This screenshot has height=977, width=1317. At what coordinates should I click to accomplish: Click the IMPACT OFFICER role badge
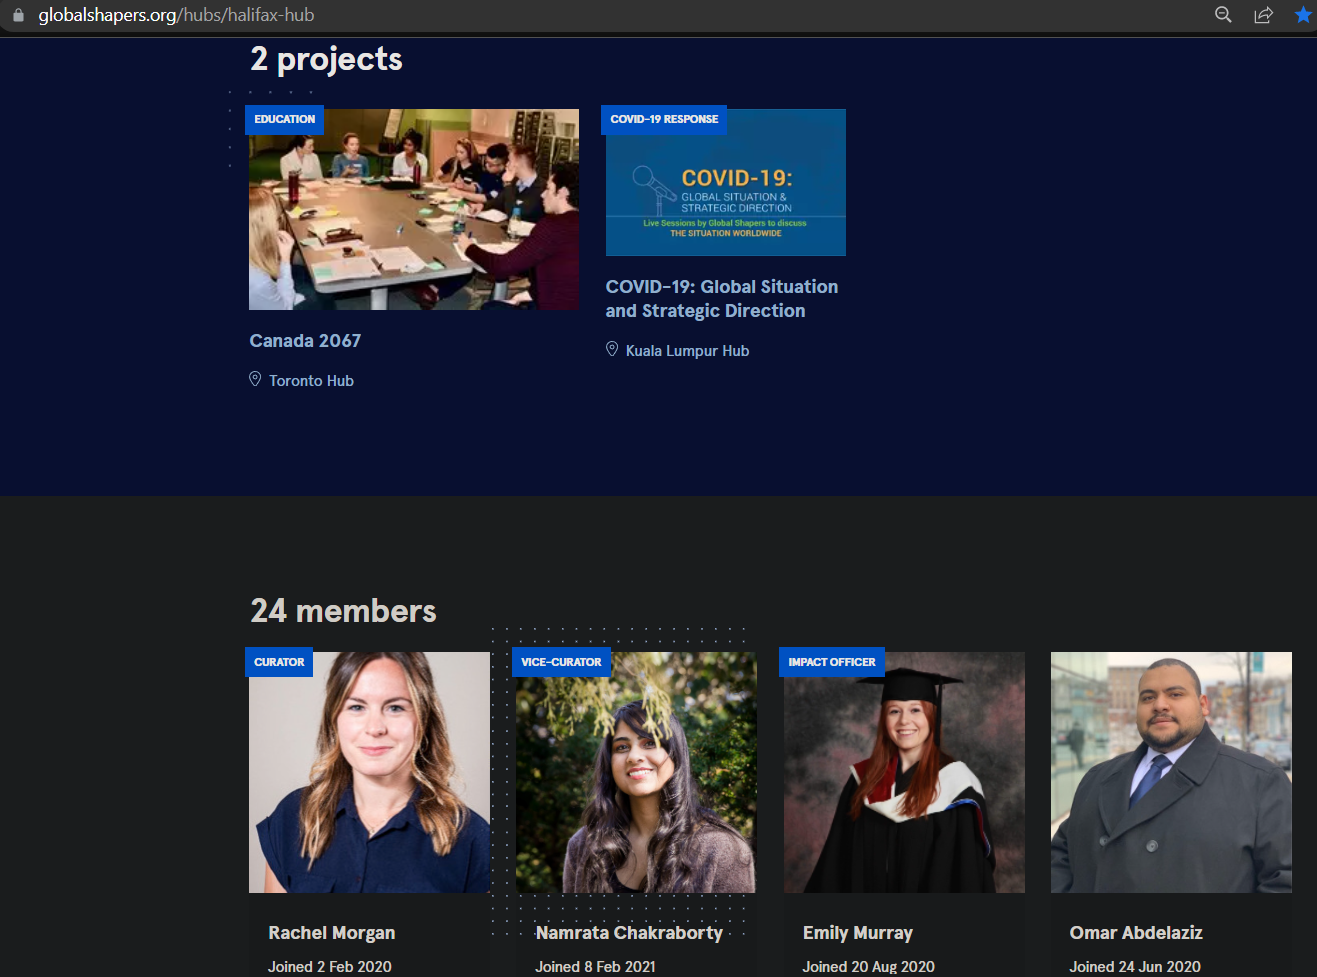(832, 662)
